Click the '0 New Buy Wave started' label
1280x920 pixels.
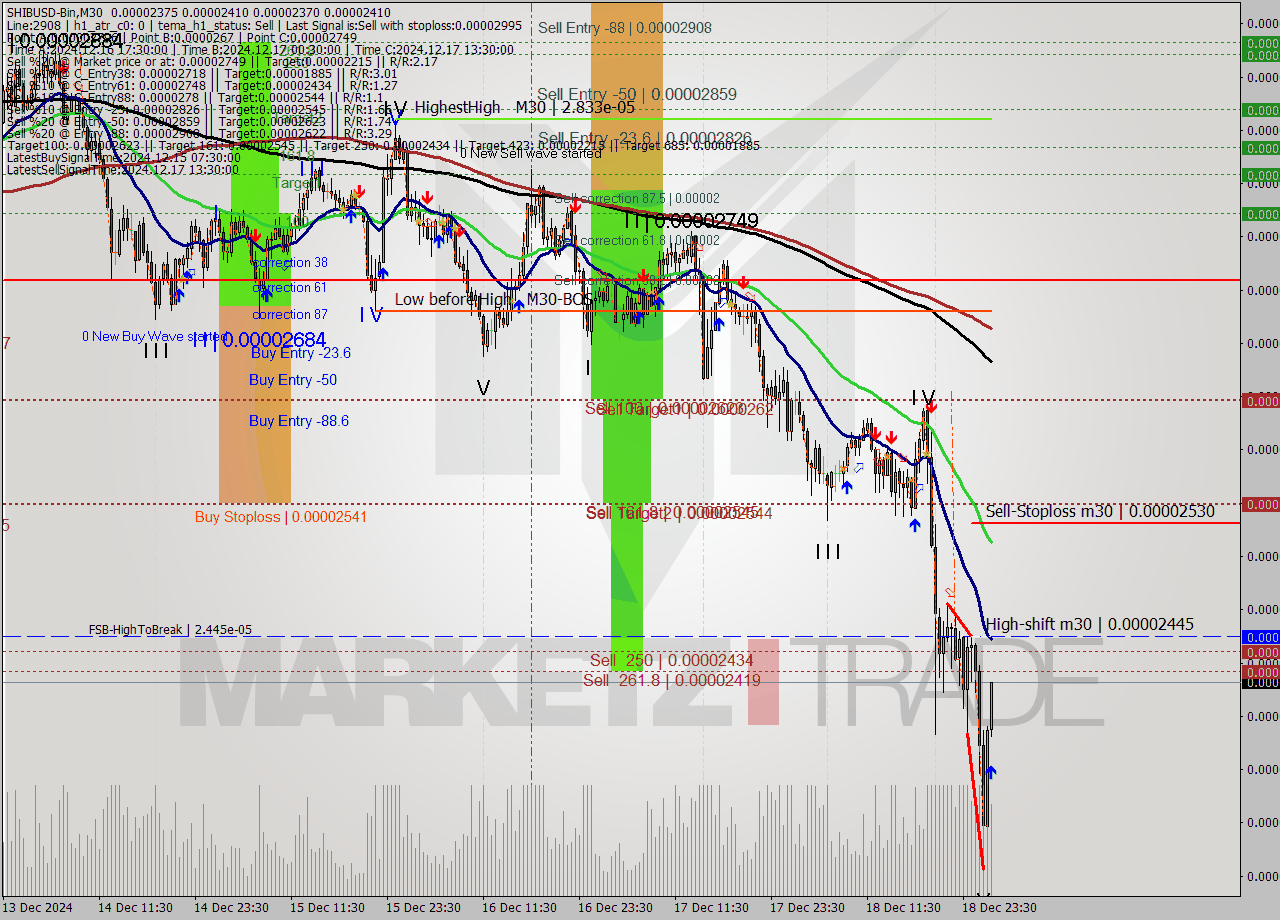pos(156,336)
